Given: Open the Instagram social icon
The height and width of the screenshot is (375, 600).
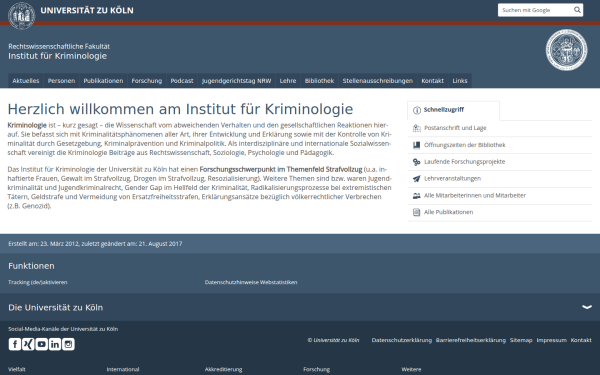Looking at the screenshot, I should click(68, 344).
